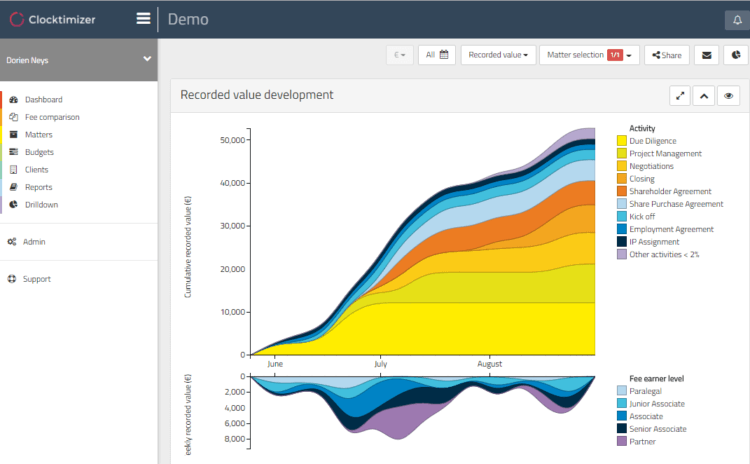
Task: Expand the Dorien Neys user menu
Action: tap(78, 60)
